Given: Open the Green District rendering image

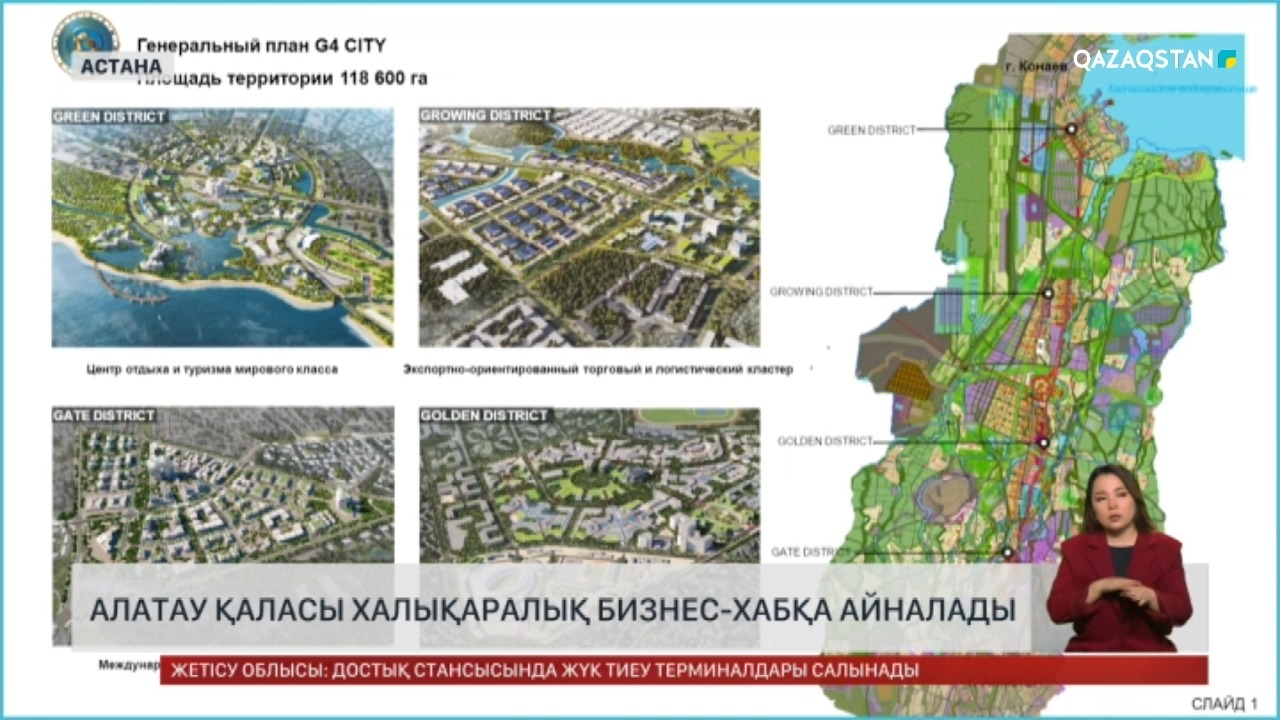Looking at the screenshot, I should click(222, 227).
